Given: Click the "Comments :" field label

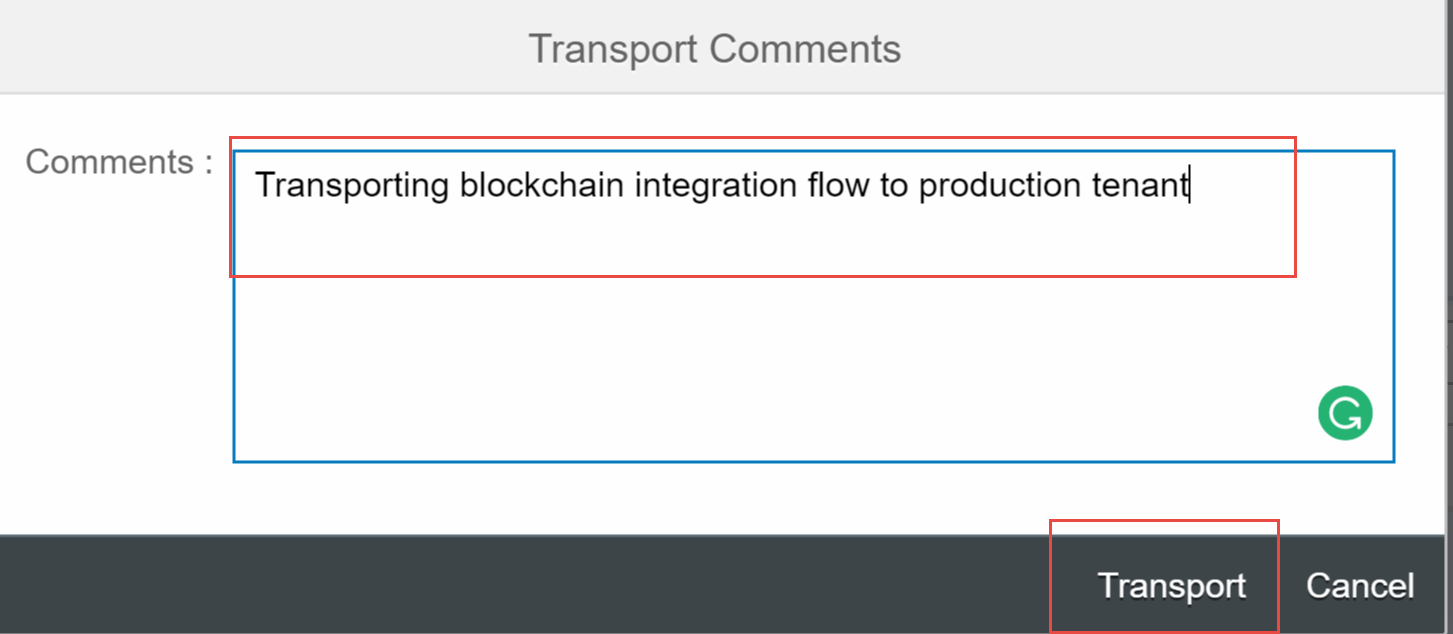Looking at the screenshot, I should pyautogui.click(x=119, y=162).
